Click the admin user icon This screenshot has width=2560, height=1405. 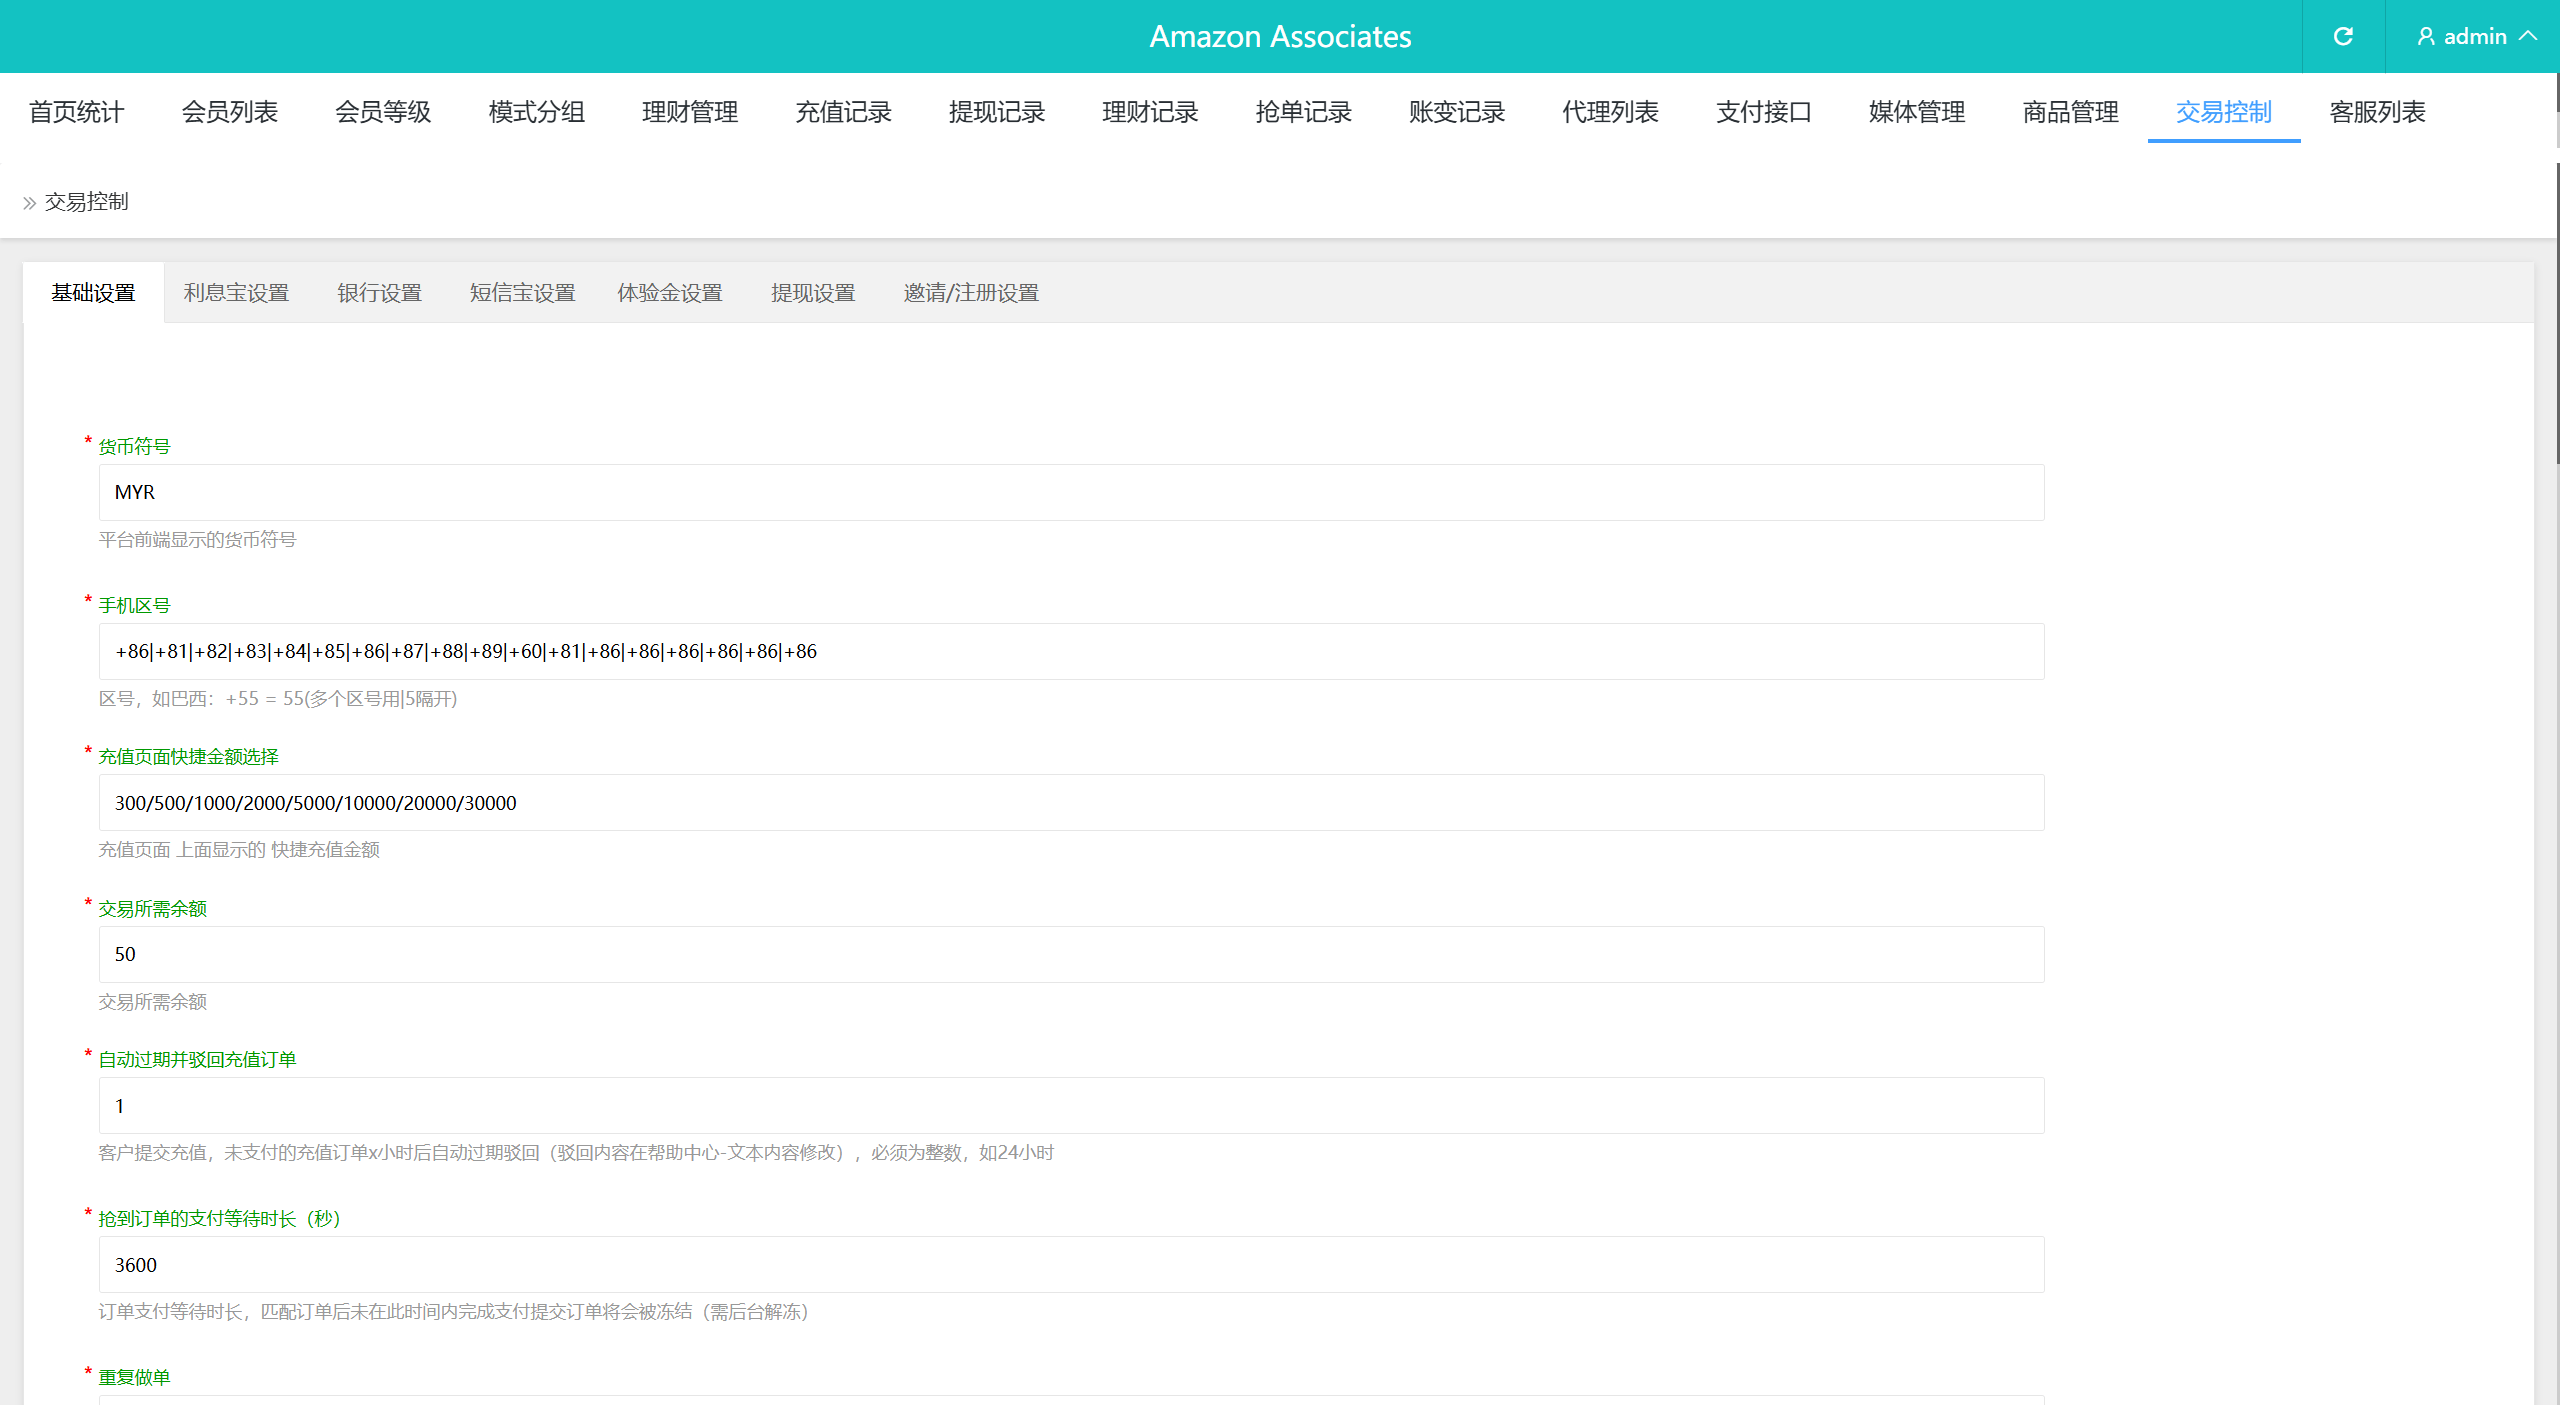[x=2425, y=37]
